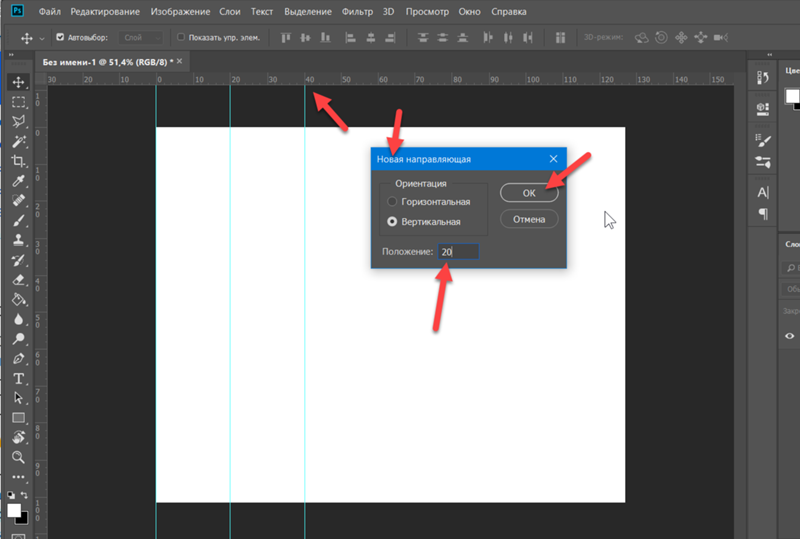
Task: Open the Paragraph panel icon
Action: click(764, 213)
